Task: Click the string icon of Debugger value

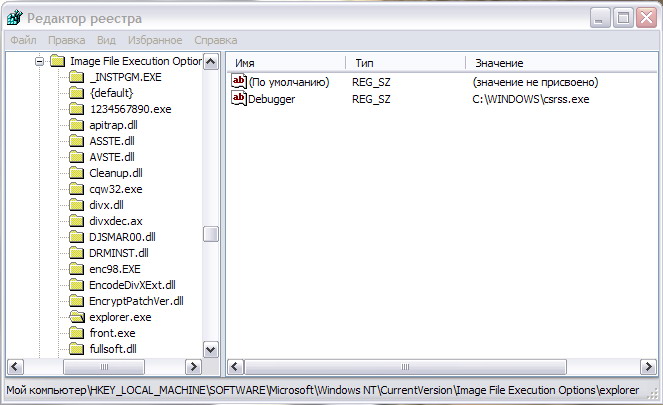Action: click(239, 99)
